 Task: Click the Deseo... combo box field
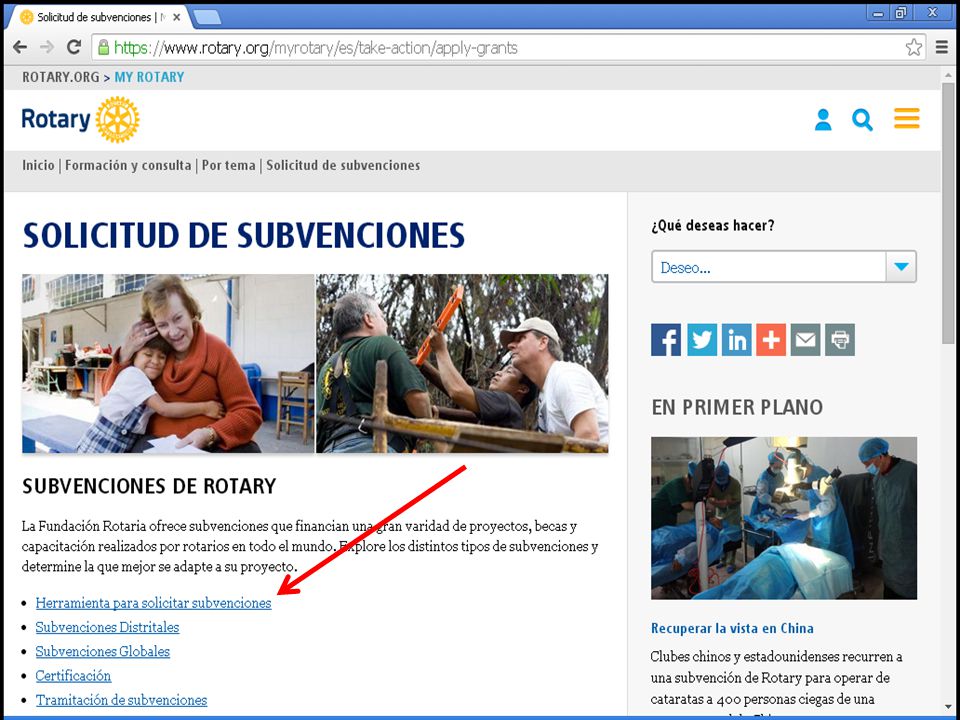pyautogui.click(x=784, y=267)
